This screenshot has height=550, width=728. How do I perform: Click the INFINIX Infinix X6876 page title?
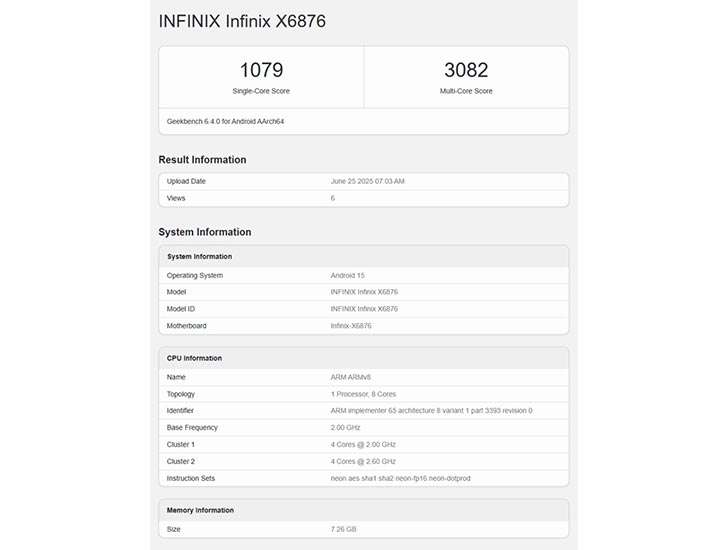point(242,21)
